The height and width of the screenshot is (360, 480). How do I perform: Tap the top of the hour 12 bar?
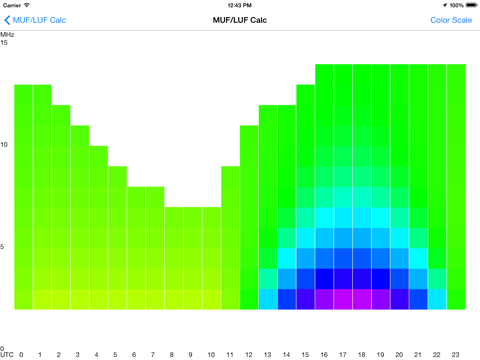pos(249,136)
